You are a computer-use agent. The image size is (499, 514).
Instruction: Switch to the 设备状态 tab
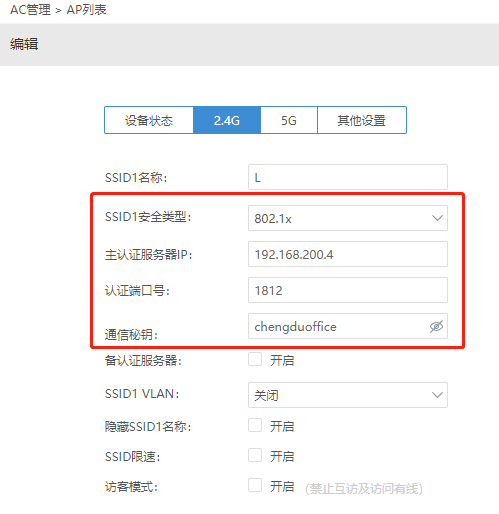tap(149, 120)
